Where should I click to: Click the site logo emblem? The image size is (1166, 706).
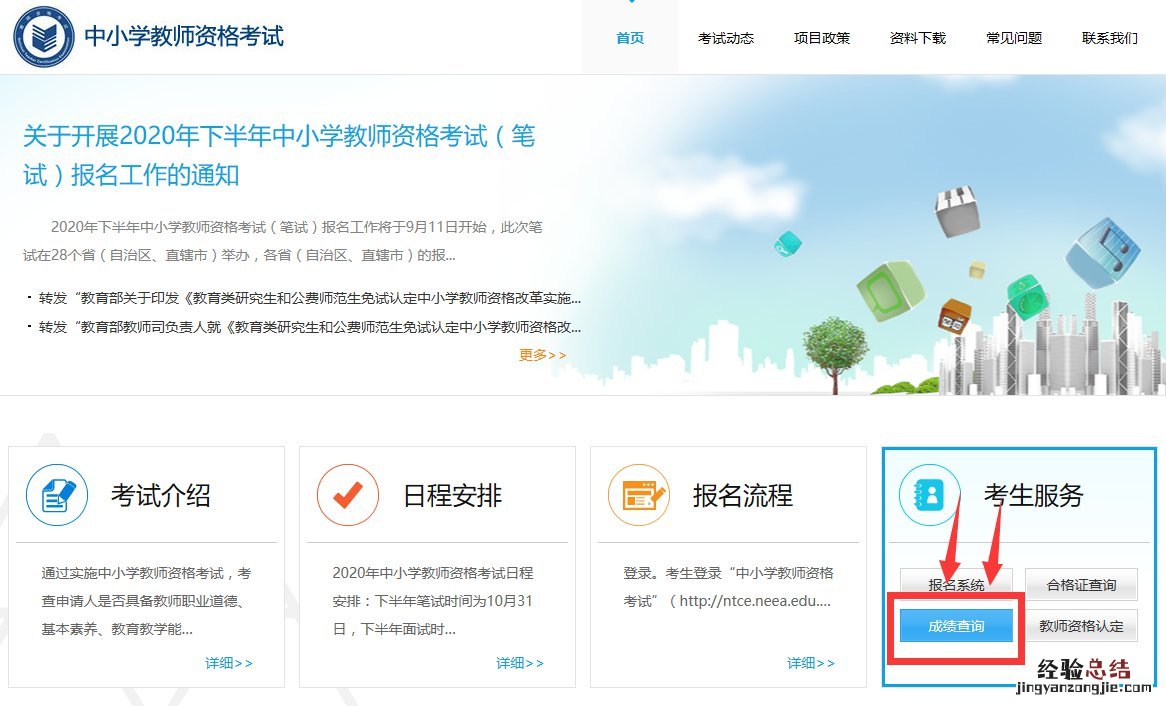tap(44, 37)
